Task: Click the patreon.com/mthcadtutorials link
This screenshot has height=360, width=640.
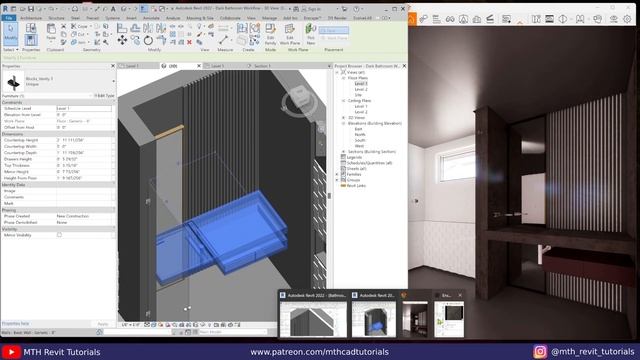Action: 319,352
